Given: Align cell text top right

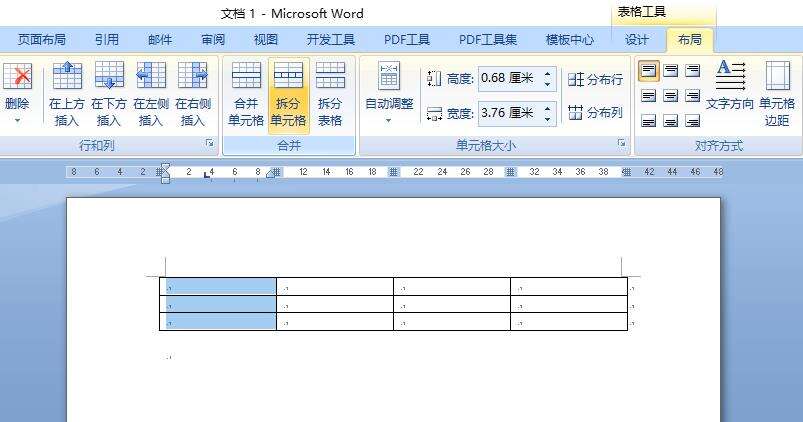Looking at the screenshot, I should pos(692,71).
